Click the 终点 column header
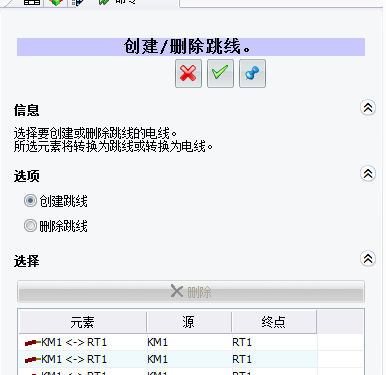 (x=274, y=322)
